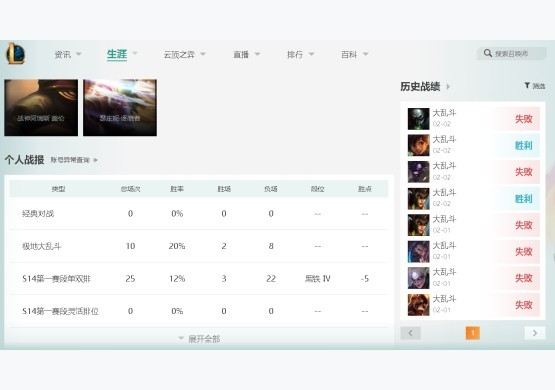This screenshot has height=390, width=555.
Task: Select the third match champion avatar
Action: coord(418,172)
